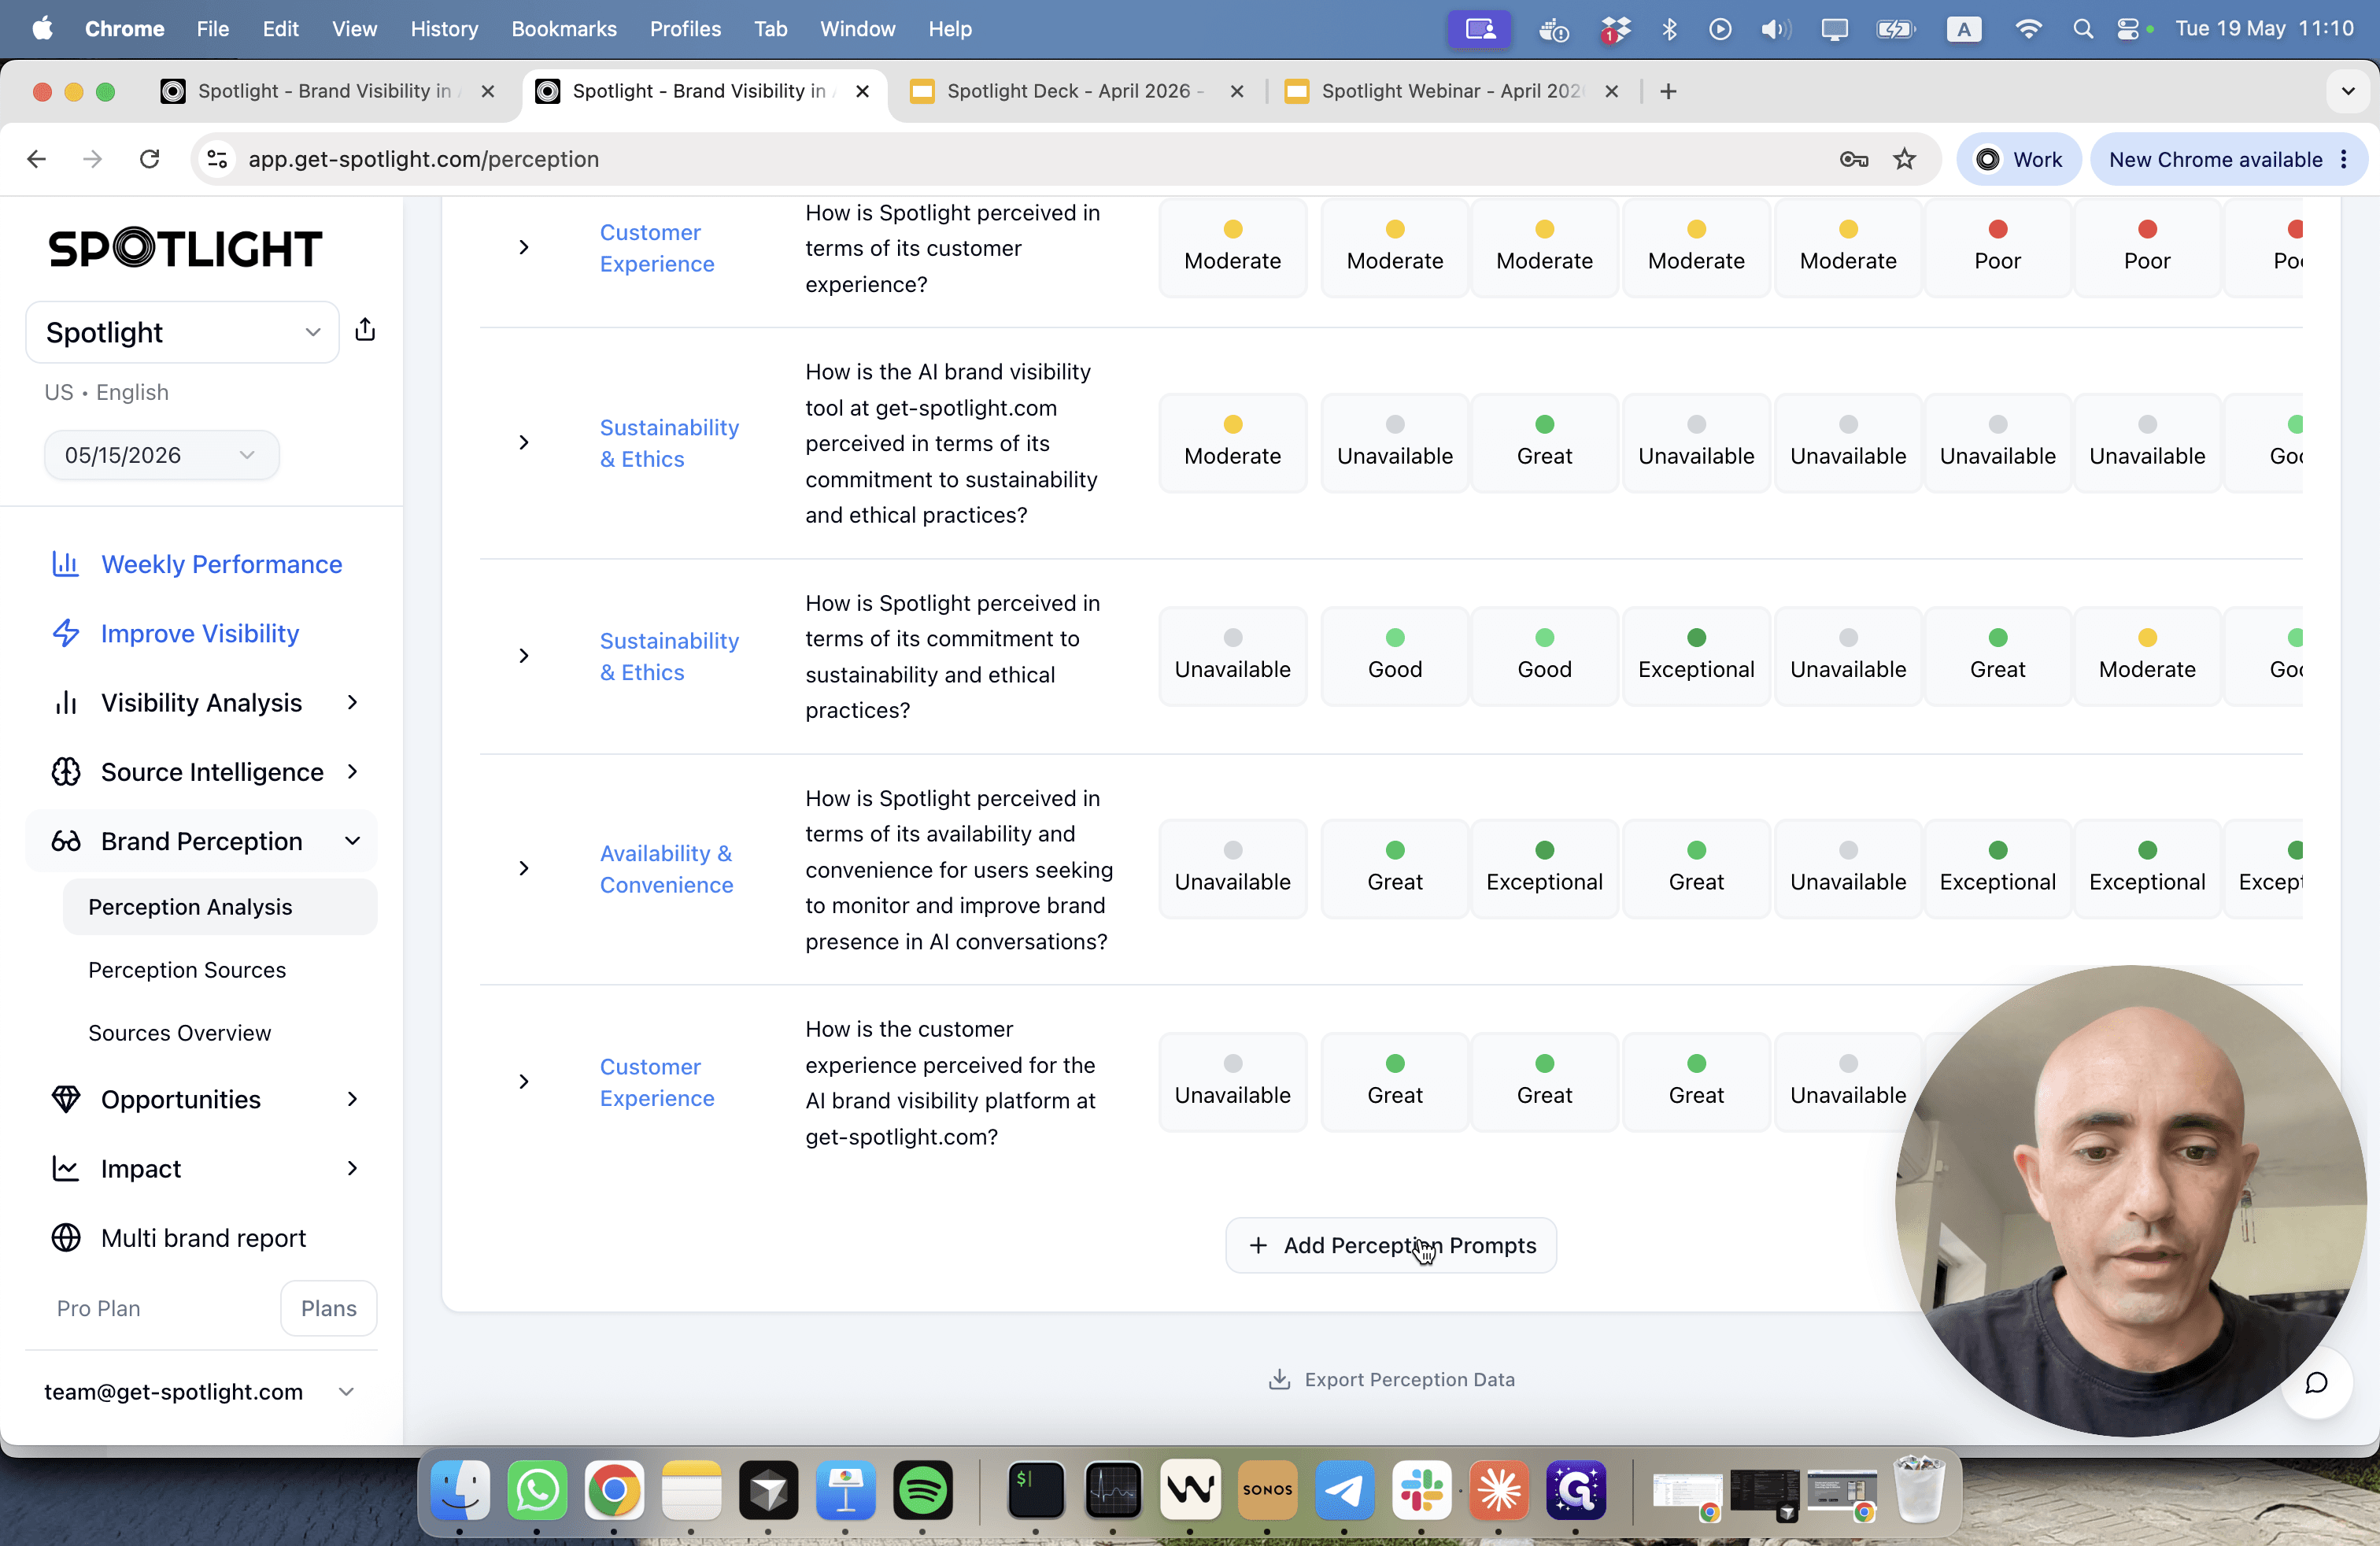Open Spotify in the Dock

[922, 1490]
